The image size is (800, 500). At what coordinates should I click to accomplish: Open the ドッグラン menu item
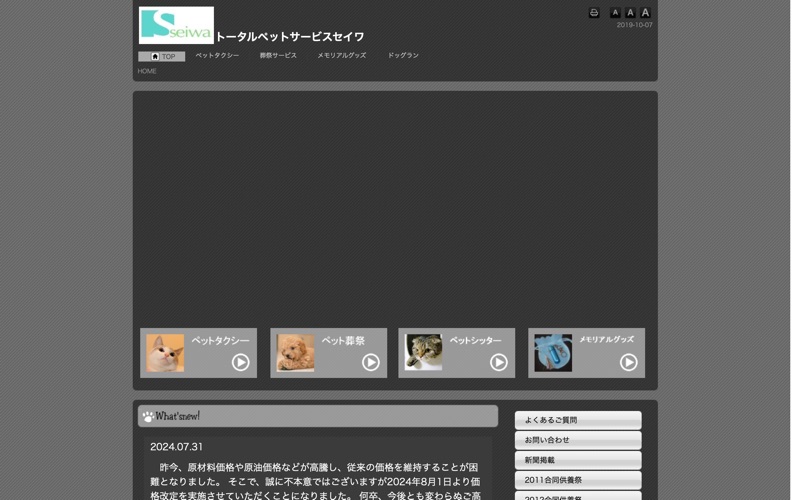click(x=403, y=56)
